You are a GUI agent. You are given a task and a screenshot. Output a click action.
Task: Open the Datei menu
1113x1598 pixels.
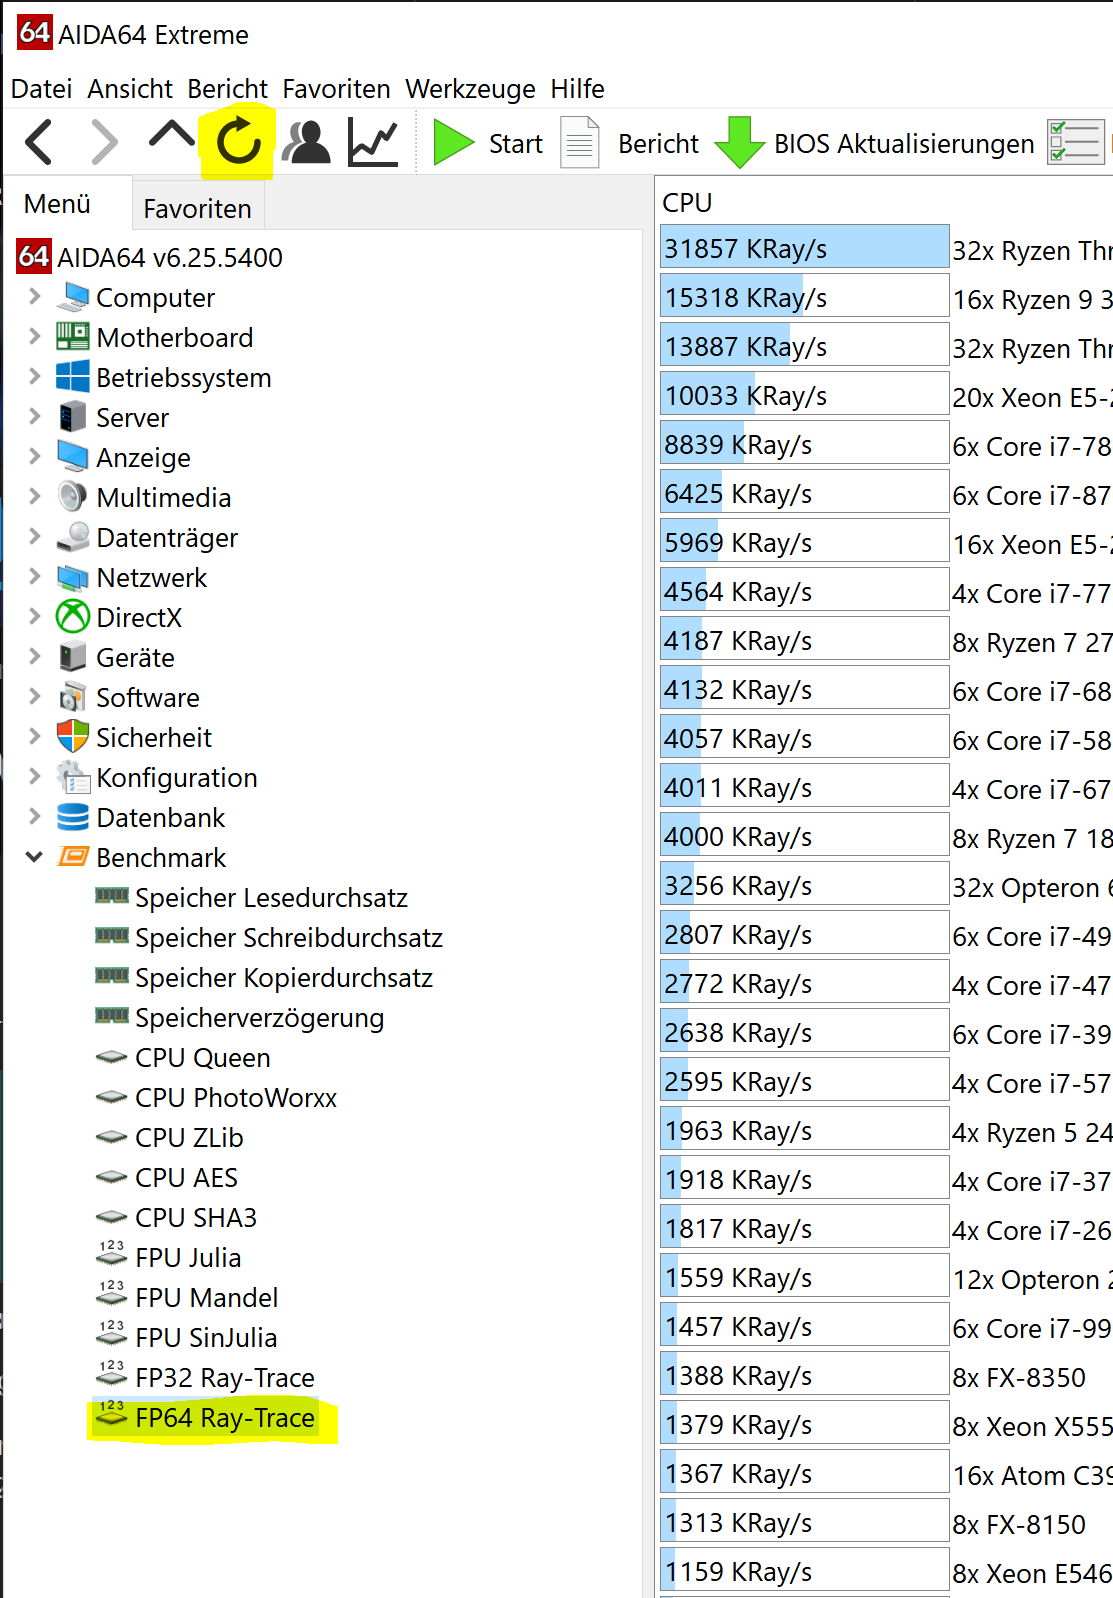pos(41,89)
